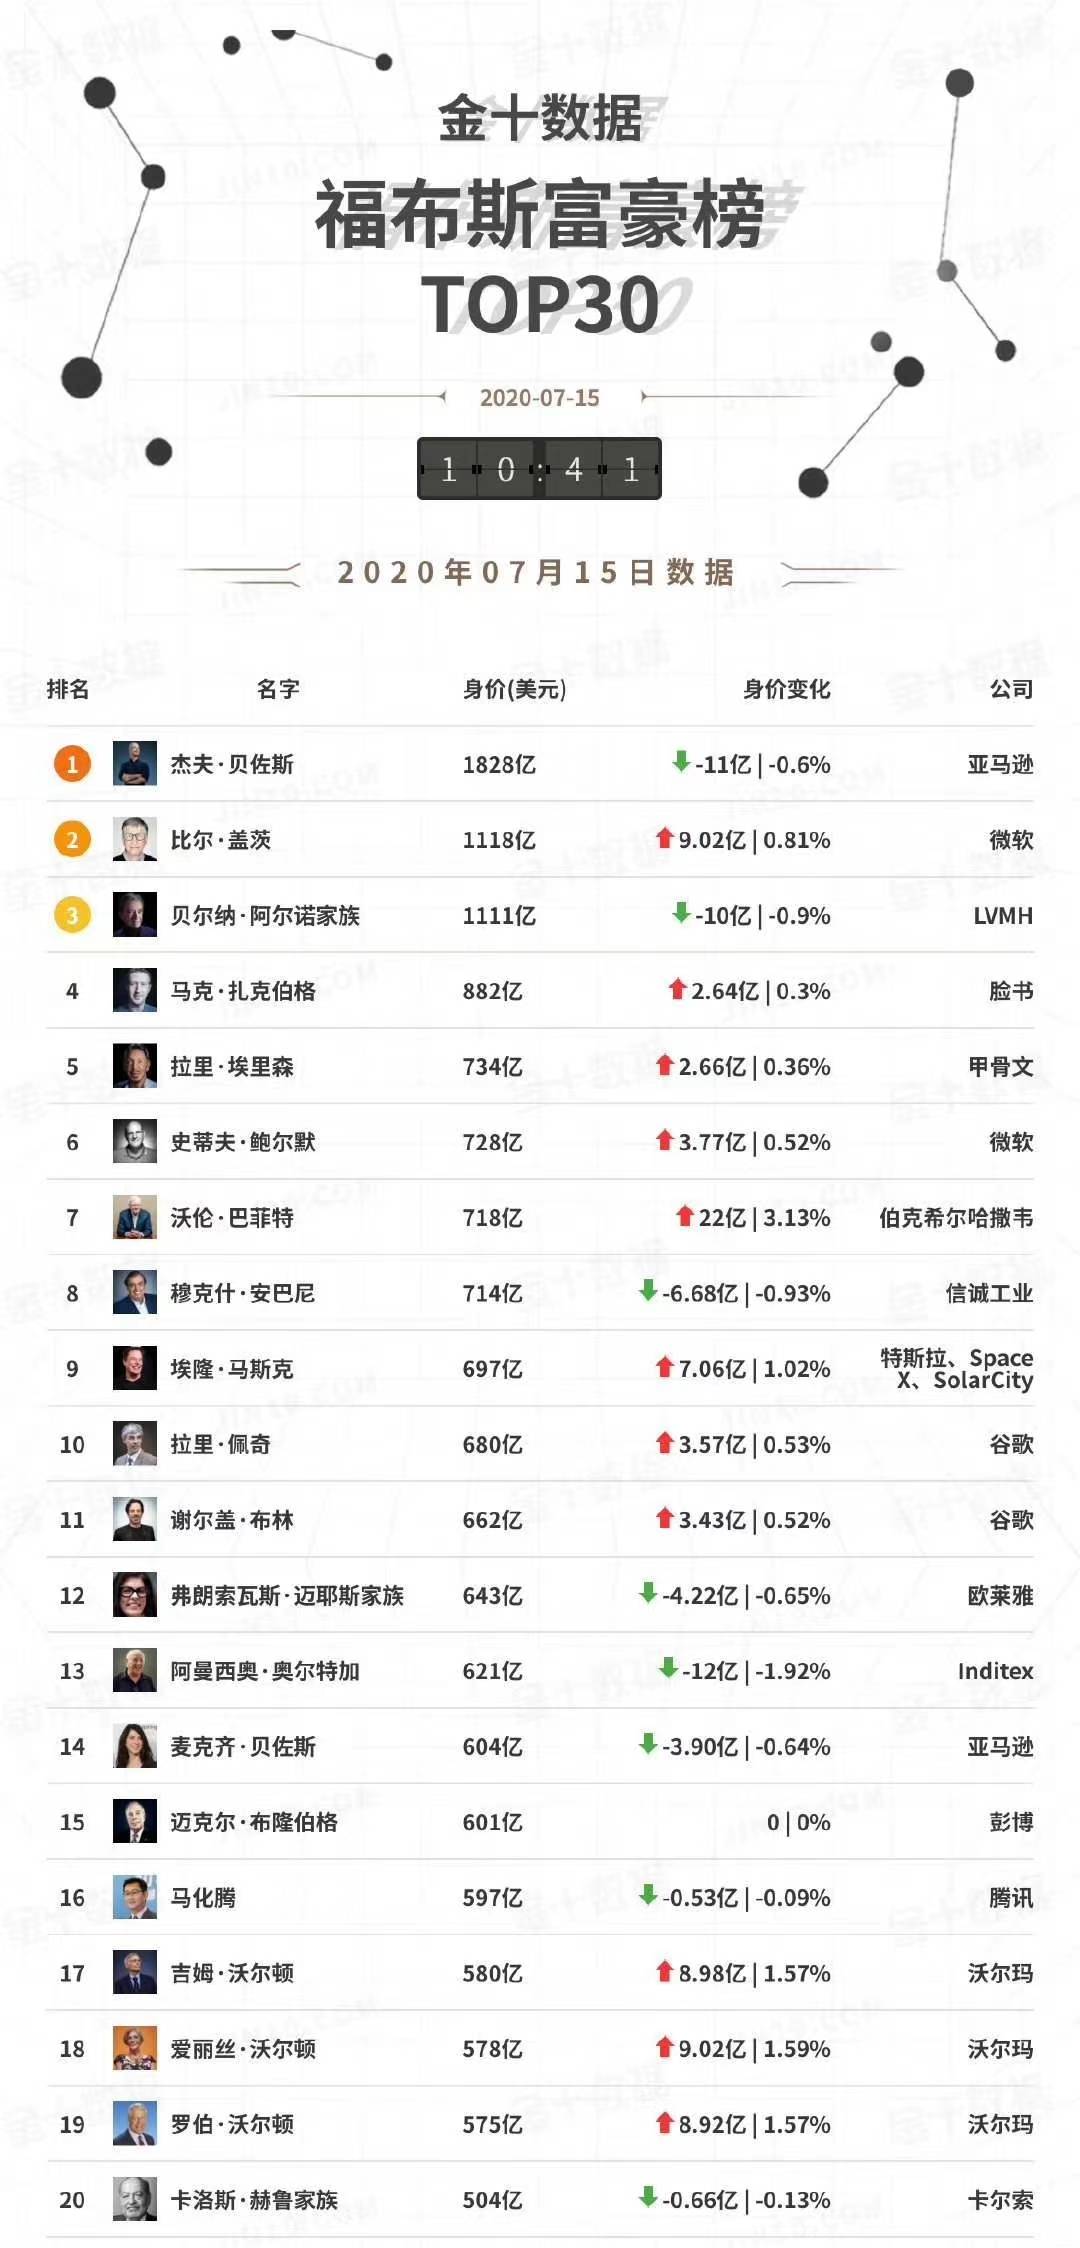
Task: Click the red up arrow in 埃隆·马斯克 row
Action: pos(664,1366)
